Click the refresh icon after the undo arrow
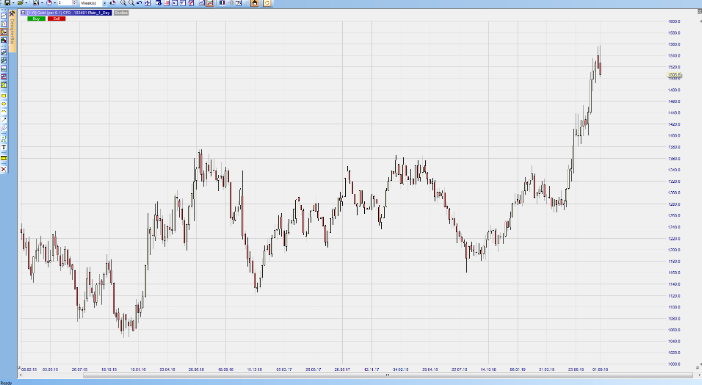The height and width of the screenshot is (385, 702). point(147,3)
